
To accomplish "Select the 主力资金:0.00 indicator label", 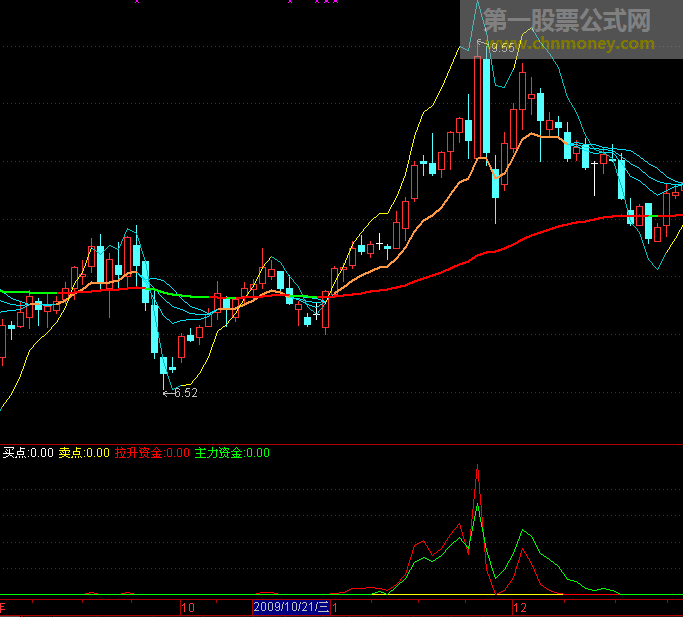I will [232, 453].
